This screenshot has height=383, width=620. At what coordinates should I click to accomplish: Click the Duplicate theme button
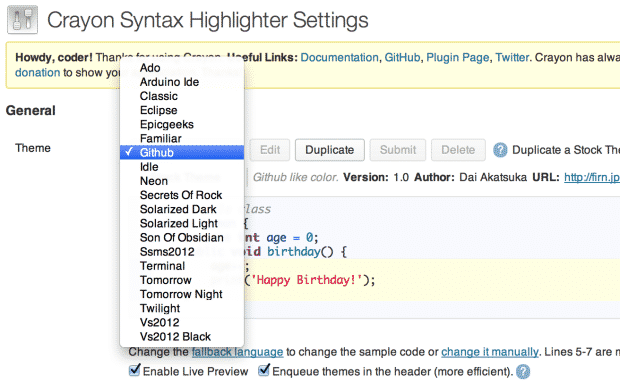point(329,150)
